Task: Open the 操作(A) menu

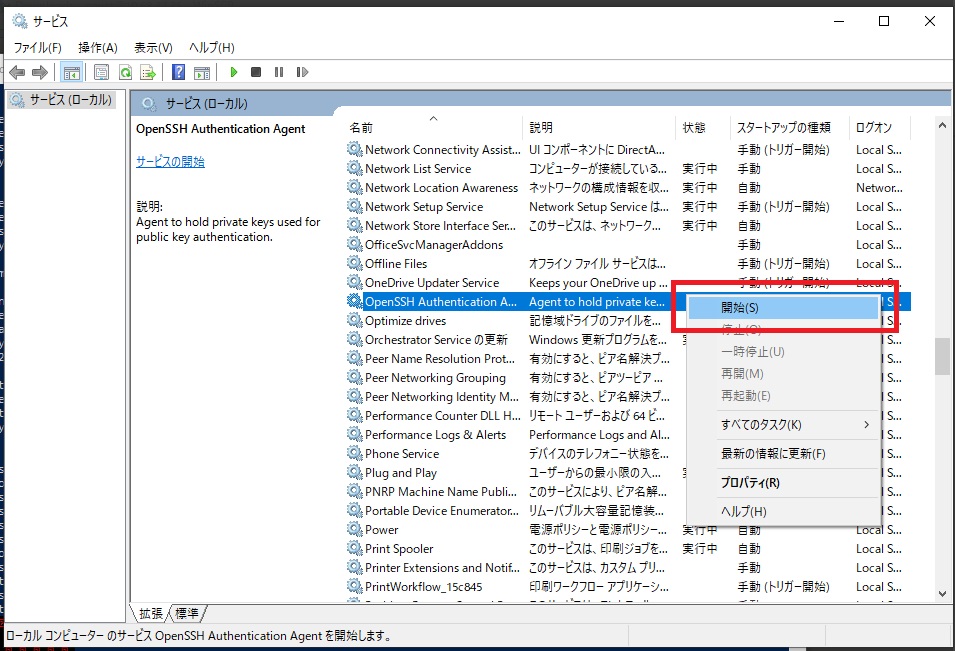Action: 97,48
